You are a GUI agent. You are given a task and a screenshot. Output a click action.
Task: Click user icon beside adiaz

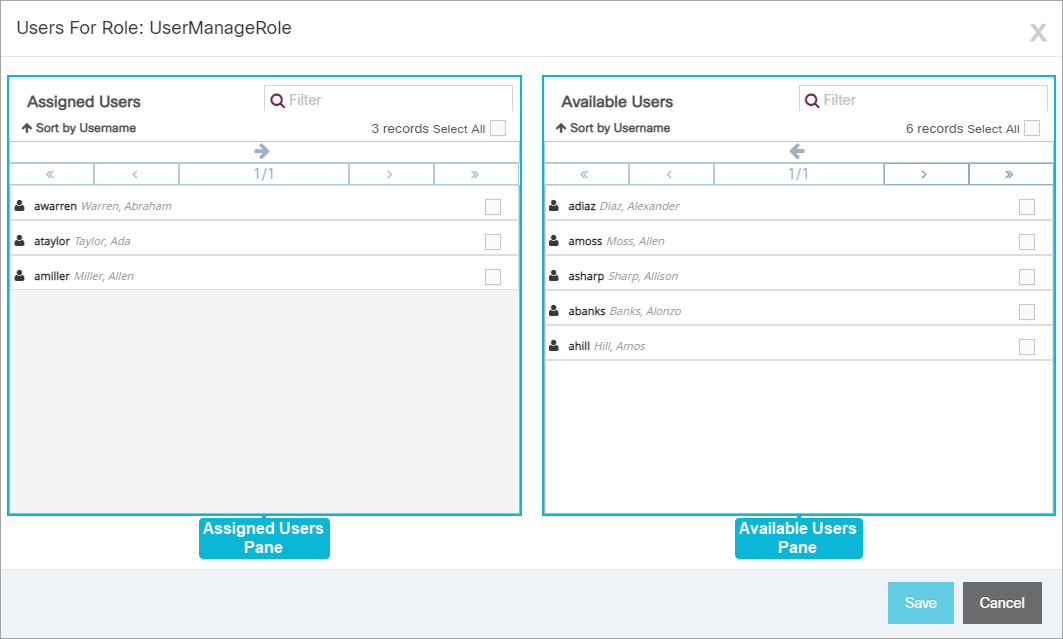[554, 205]
